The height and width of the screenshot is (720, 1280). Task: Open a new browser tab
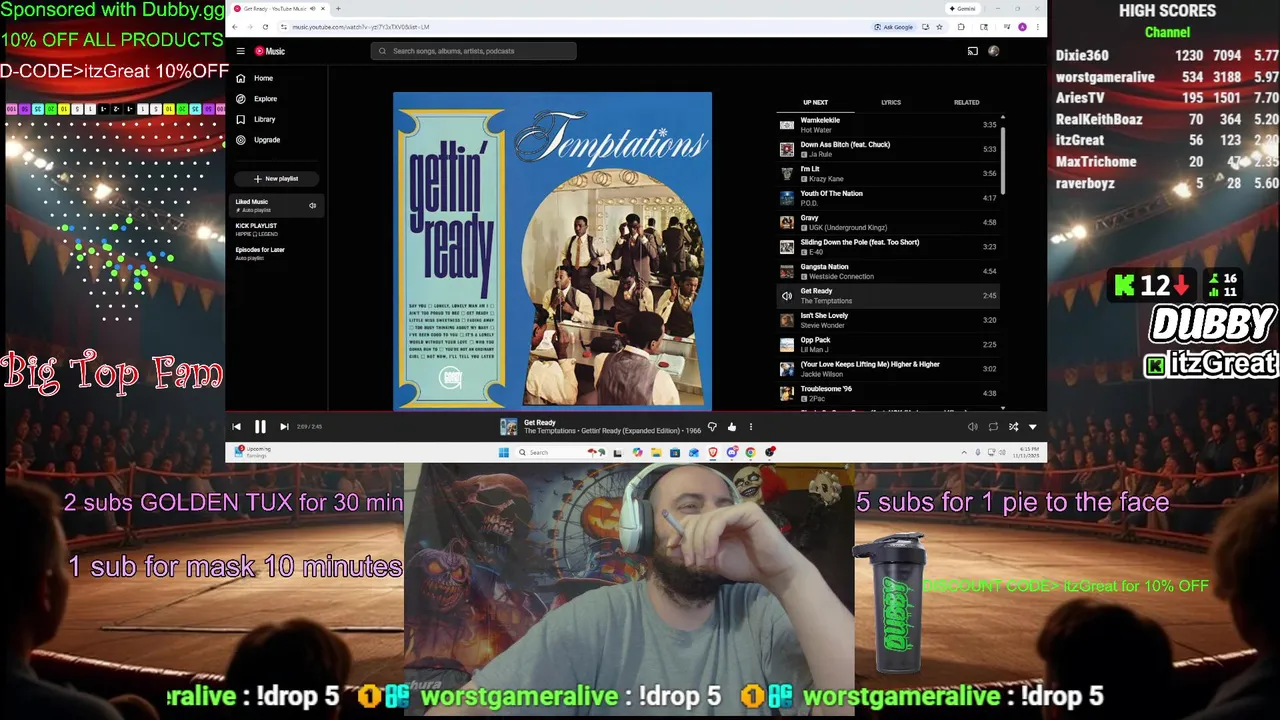[338, 8]
